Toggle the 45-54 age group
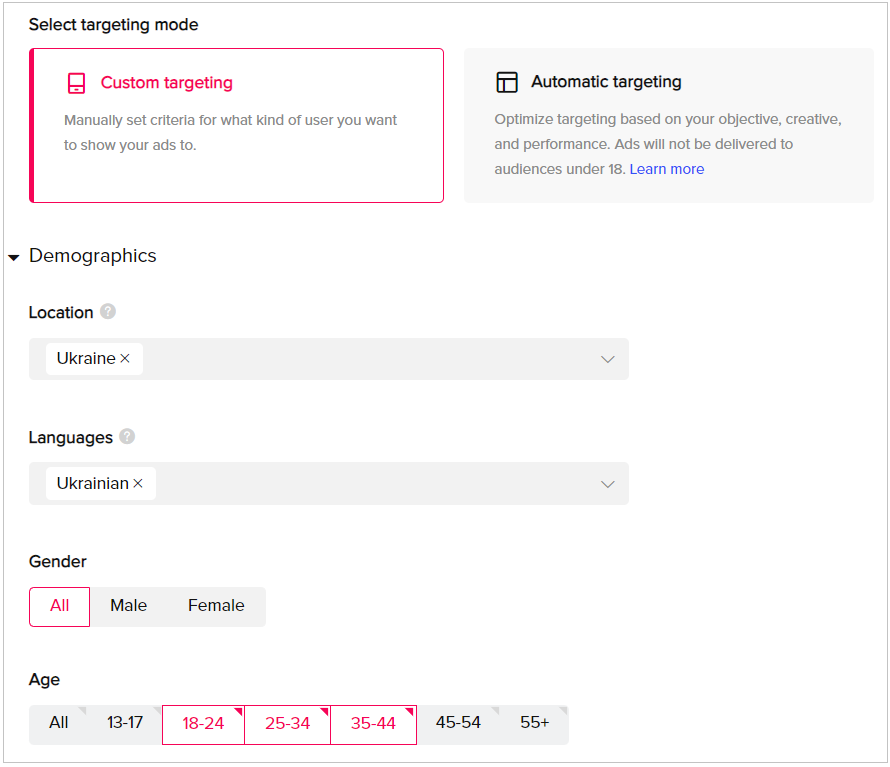The width and height of the screenshot is (890, 767). [458, 723]
